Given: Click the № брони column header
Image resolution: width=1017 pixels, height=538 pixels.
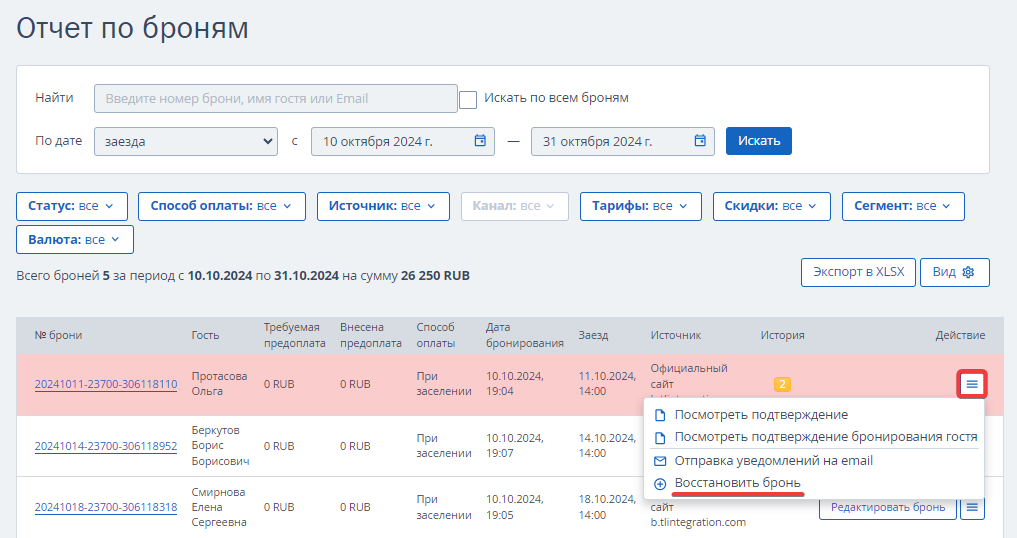Looking at the screenshot, I should coord(58,335).
